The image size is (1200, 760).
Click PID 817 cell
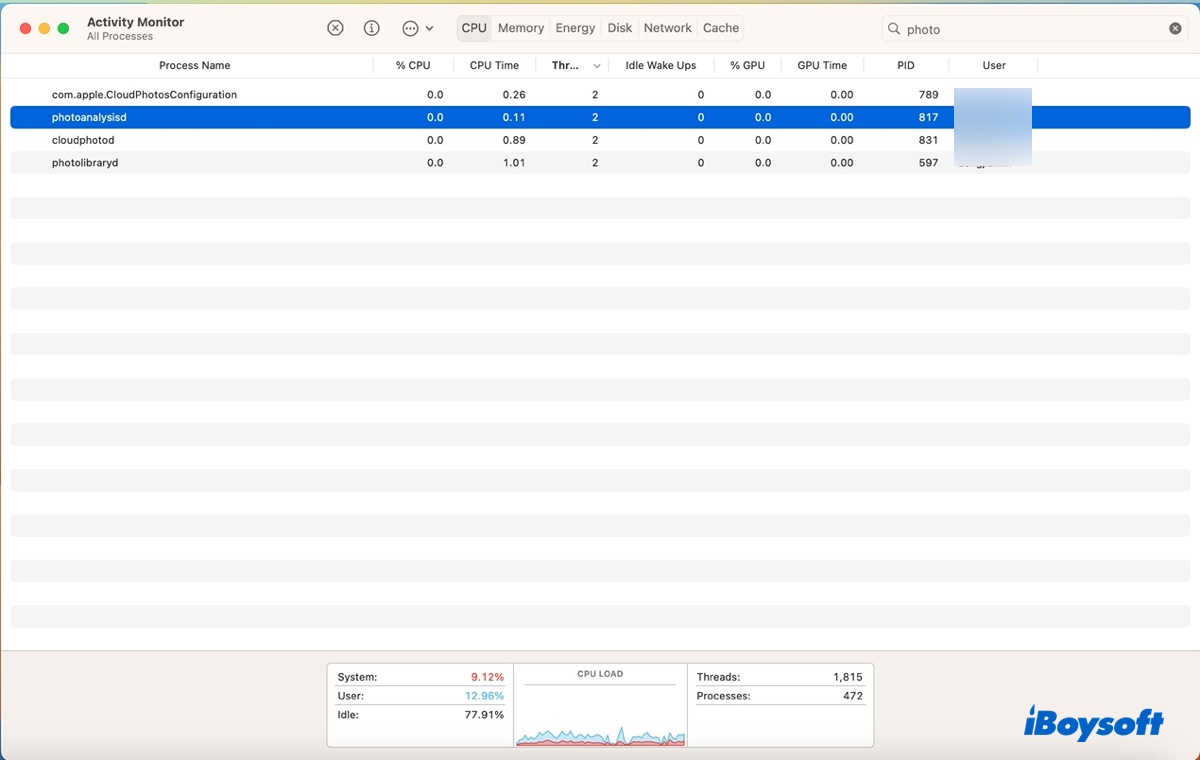pos(928,117)
